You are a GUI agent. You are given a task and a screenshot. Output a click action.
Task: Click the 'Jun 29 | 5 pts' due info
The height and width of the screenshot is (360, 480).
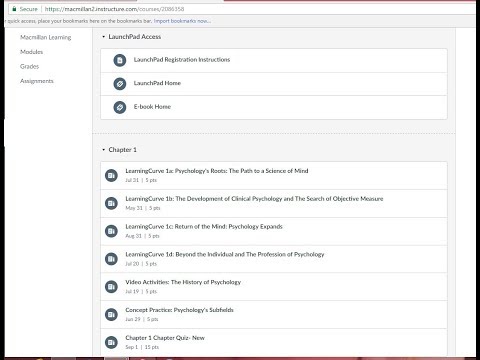[142, 319]
